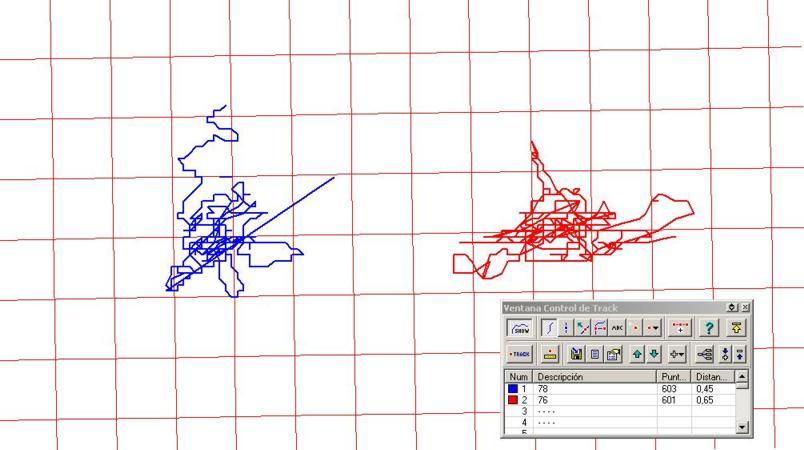
Task: Click the pin dropdown in Track window title
Action: (732, 308)
